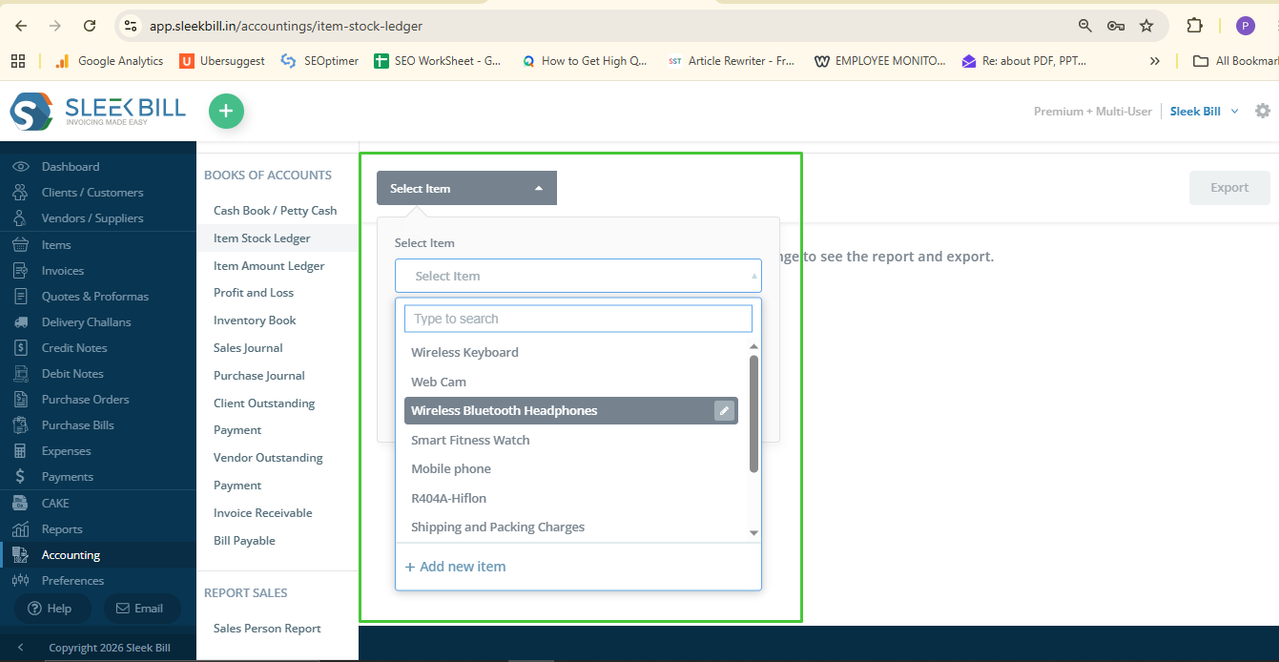Viewport: 1279px width, 662px height.
Task: Open Purchase Journal
Action: tap(259, 375)
